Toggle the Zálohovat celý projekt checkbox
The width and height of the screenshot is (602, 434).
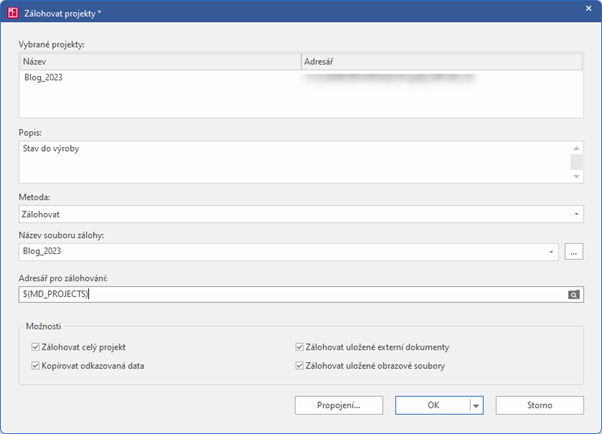tap(36, 347)
